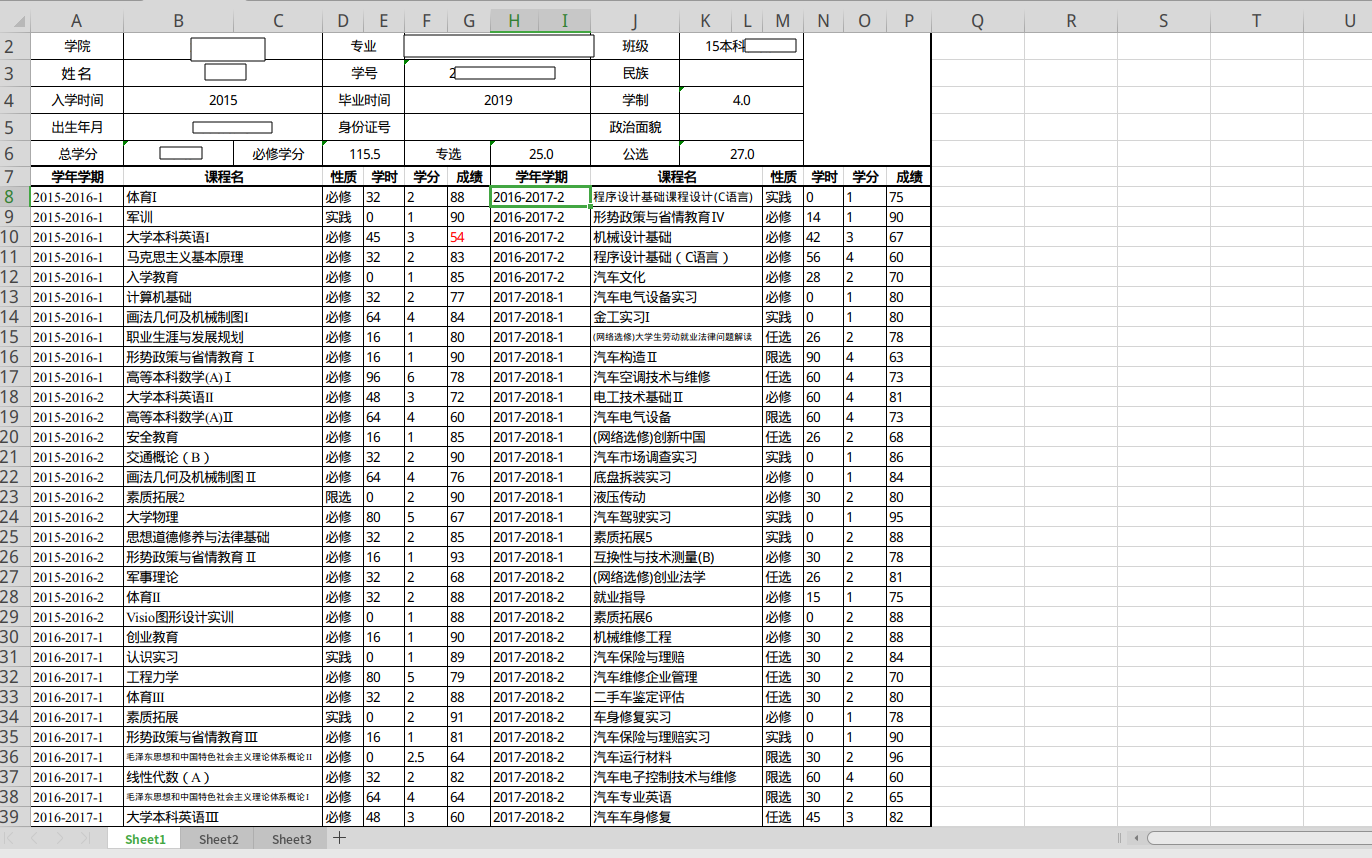Select the 金工实习I cell

click(676, 317)
